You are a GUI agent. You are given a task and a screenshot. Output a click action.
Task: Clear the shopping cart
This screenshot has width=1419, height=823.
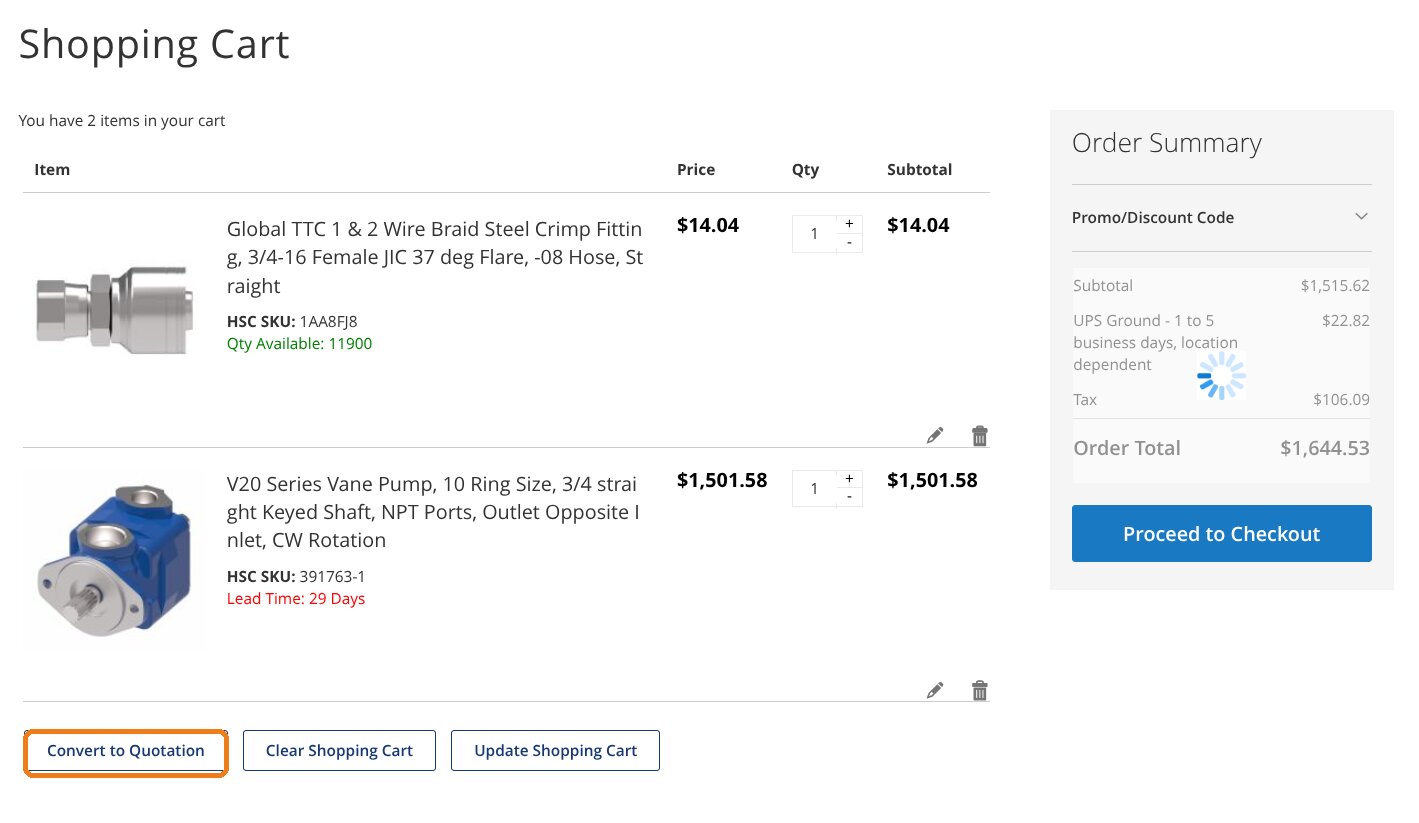point(339,751)
